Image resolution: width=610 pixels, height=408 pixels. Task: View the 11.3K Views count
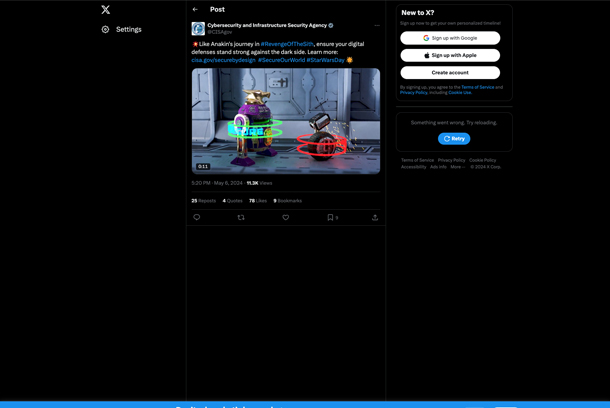pyautogui.click(x=259, y=183)
